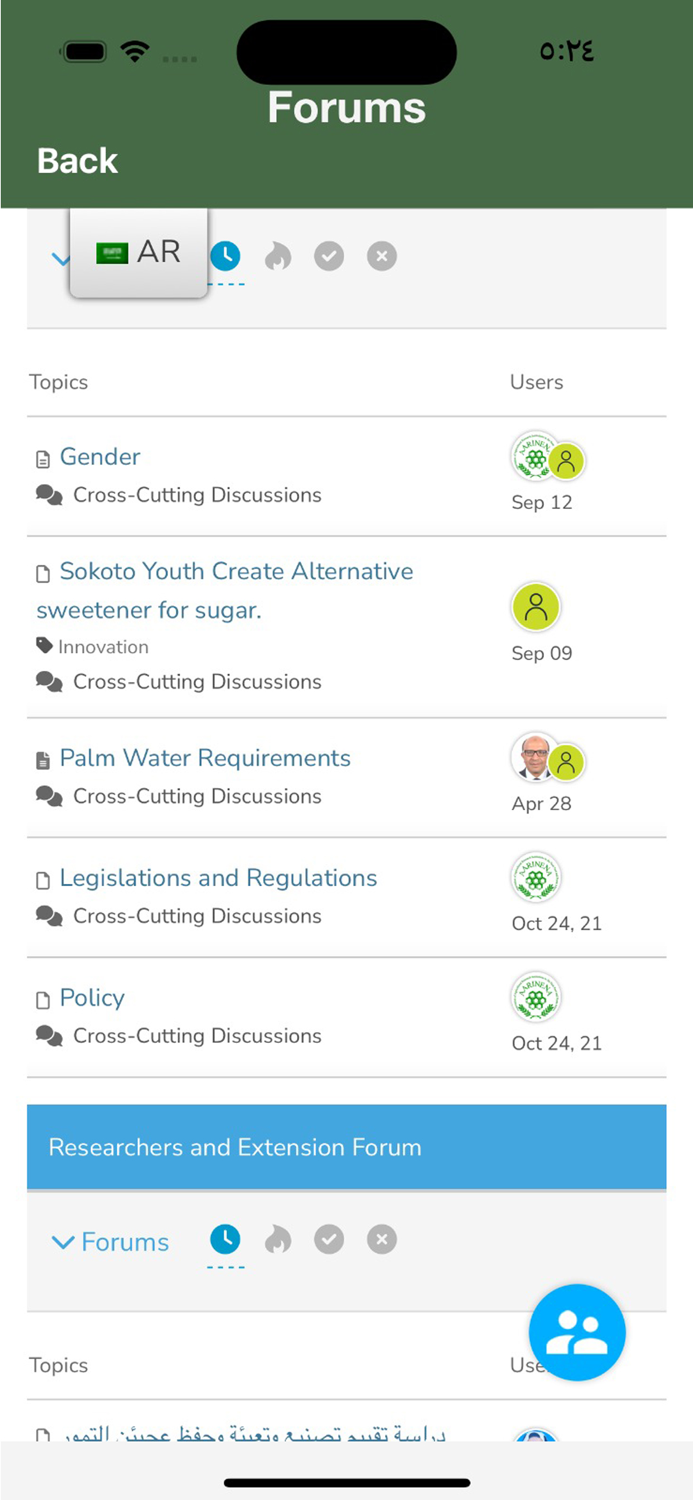This screenshot has height=1500, width=693.
Task: Open the blue users floating action button
Action: click(x=577, y=1332)
